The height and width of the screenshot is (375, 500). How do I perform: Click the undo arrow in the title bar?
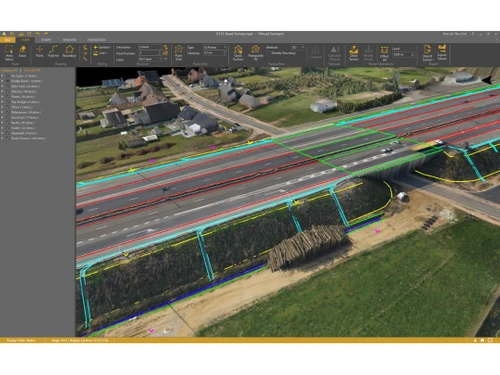38,34
